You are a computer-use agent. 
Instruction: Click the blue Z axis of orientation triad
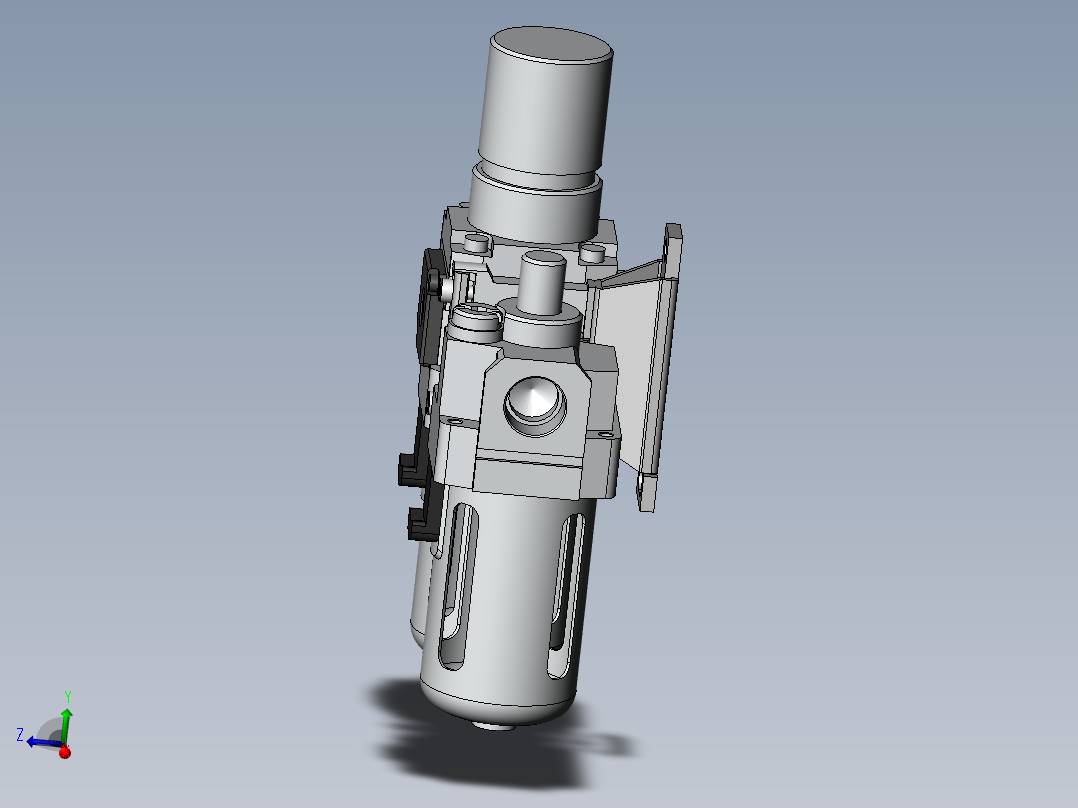pyautogui.click(x=43, y=743)
